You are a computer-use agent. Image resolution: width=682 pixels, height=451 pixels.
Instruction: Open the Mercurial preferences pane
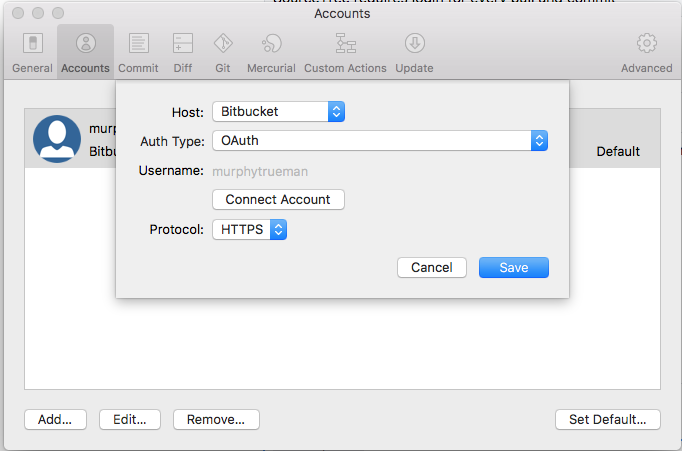click(271, 52)
